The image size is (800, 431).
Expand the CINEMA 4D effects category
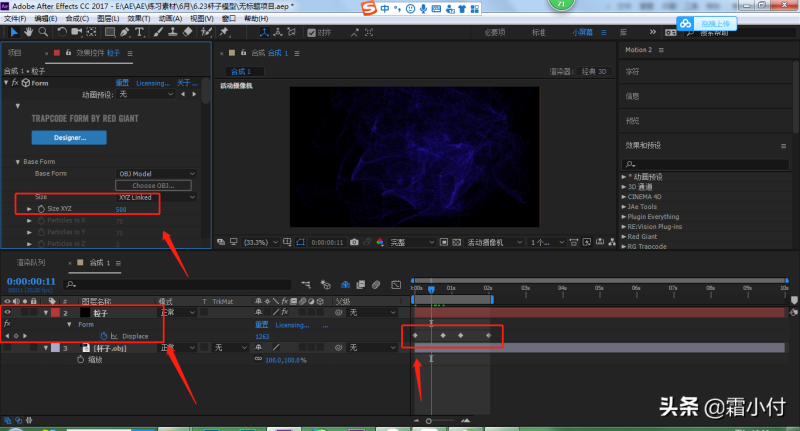pyautogui.click(x=624, y=197)
